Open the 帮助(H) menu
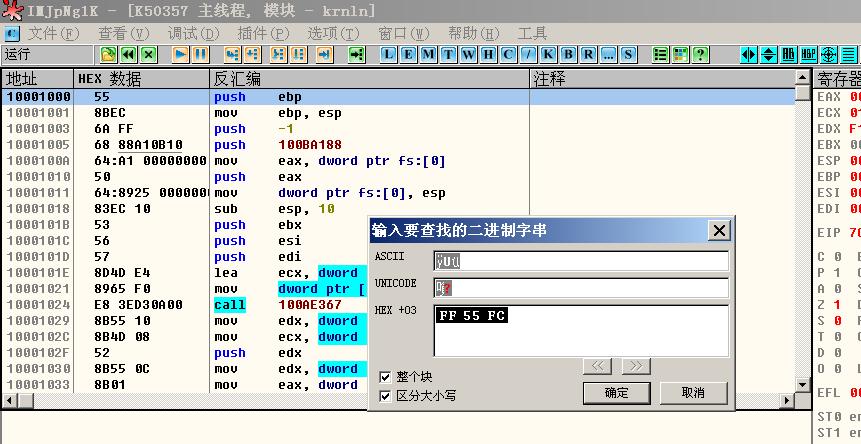 [473, 33]
